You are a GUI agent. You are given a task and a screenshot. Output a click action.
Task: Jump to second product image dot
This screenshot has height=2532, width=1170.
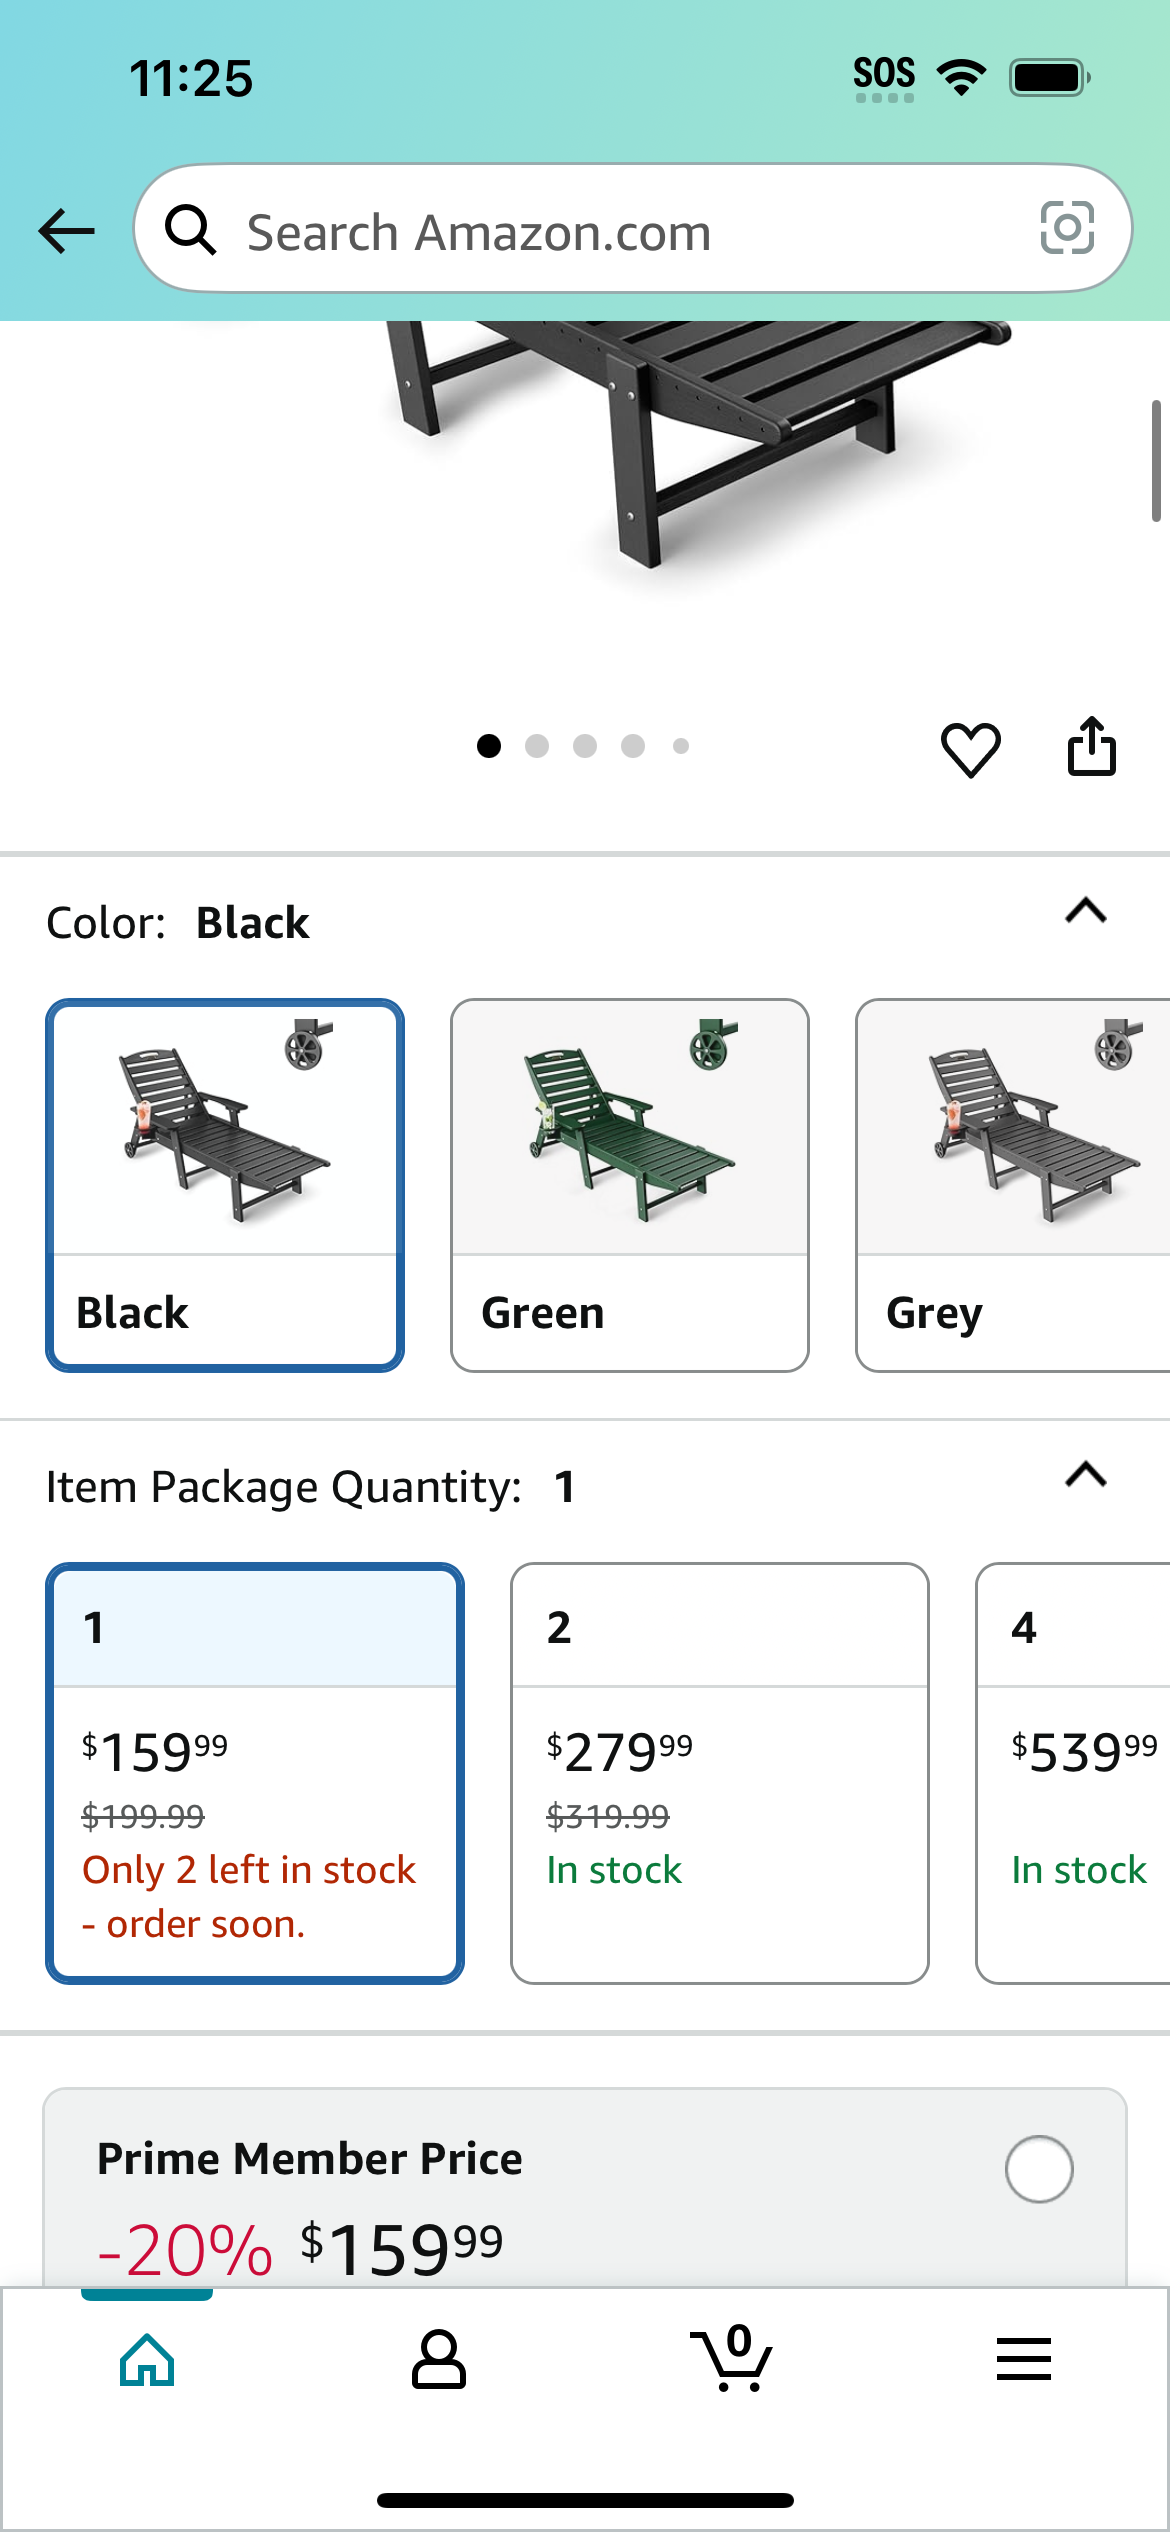(537, 746)
